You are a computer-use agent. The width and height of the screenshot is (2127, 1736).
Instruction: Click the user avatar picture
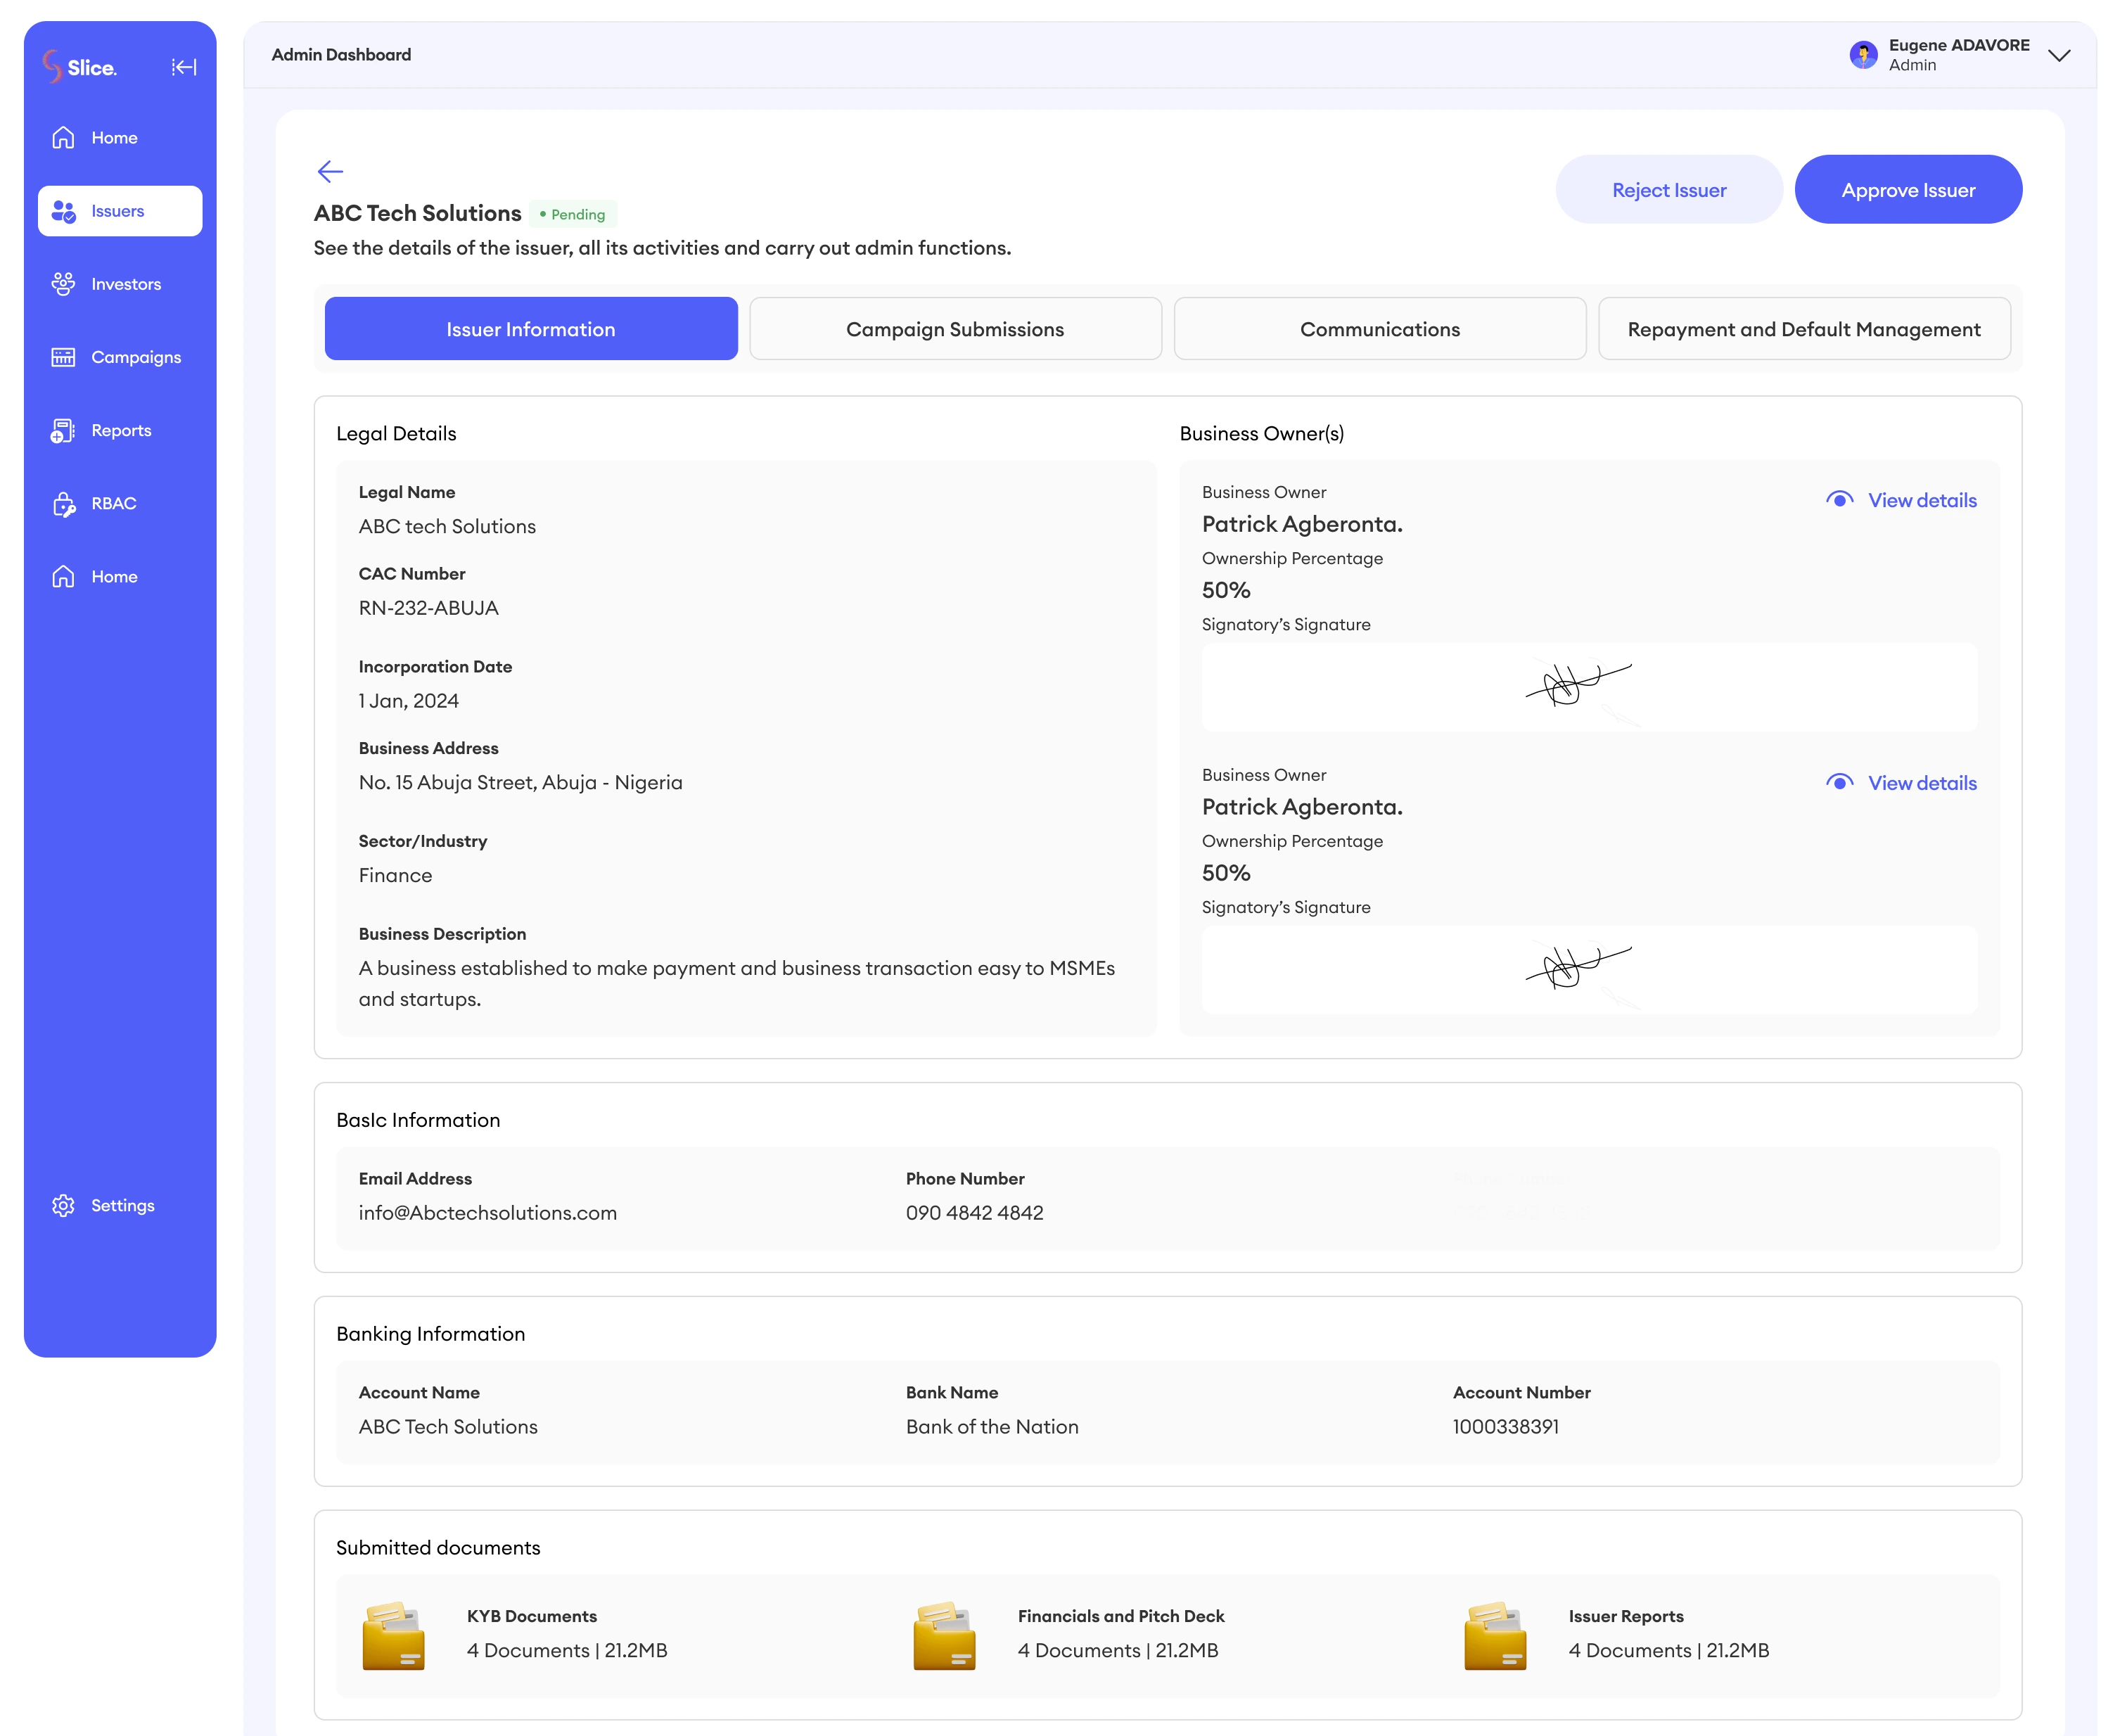[x=1863, y=55]
